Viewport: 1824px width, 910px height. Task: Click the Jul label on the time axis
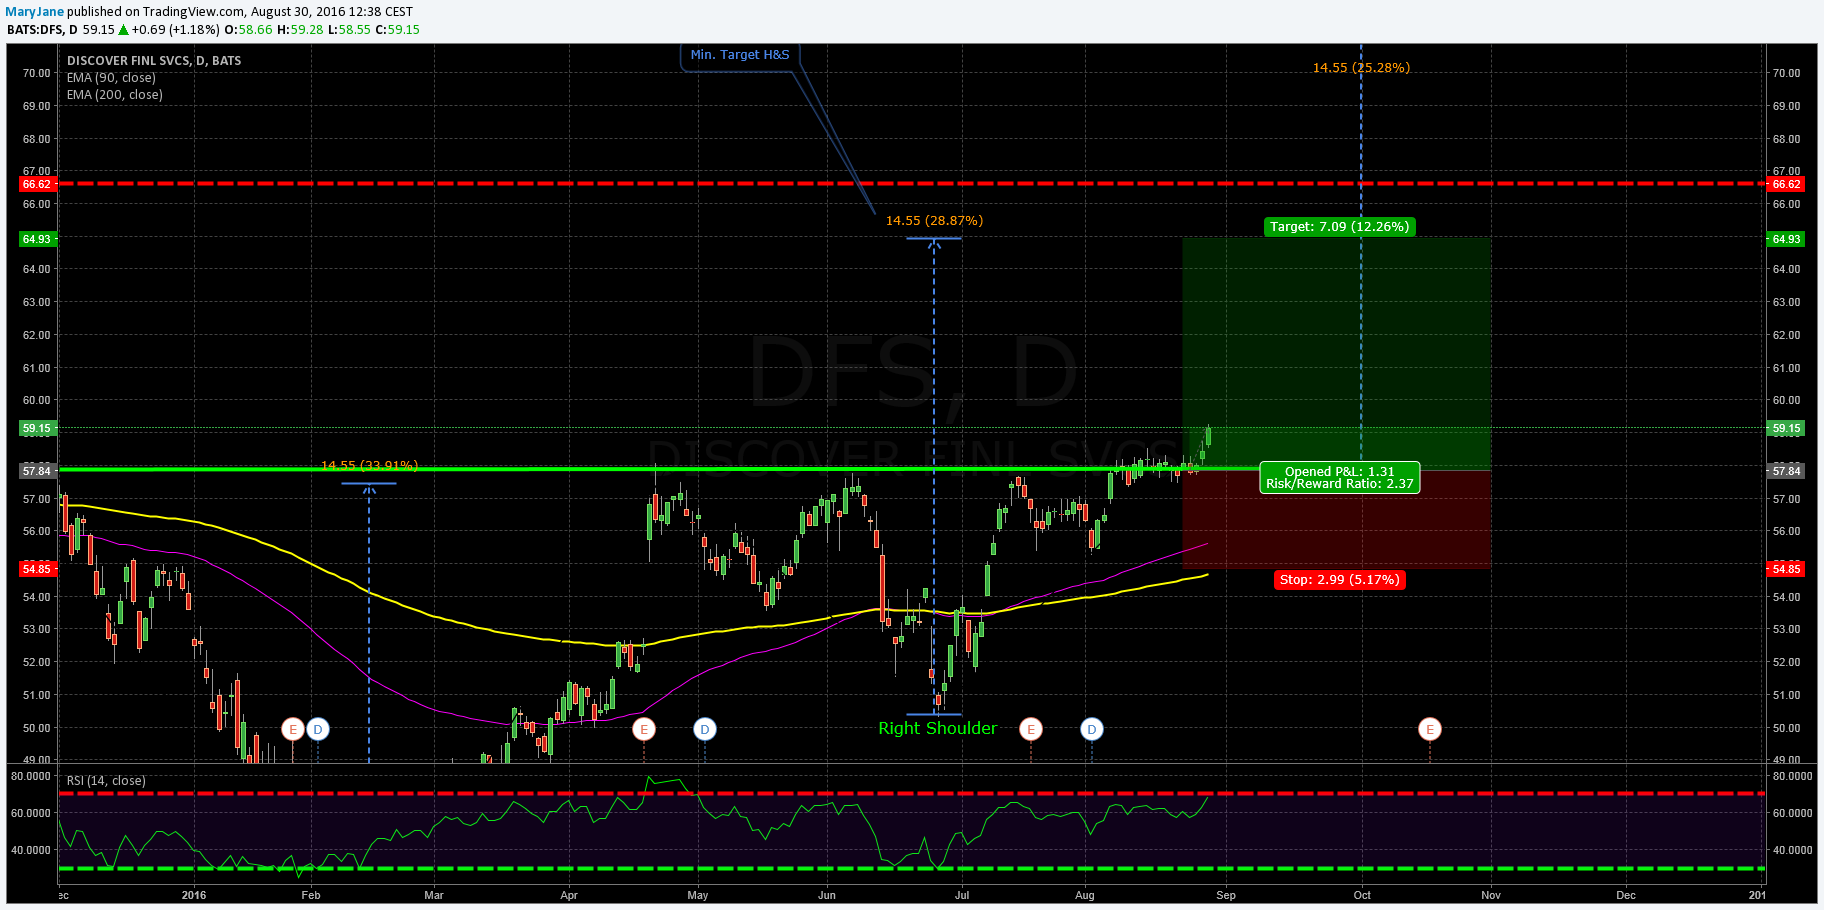click(x=962, y=895)
